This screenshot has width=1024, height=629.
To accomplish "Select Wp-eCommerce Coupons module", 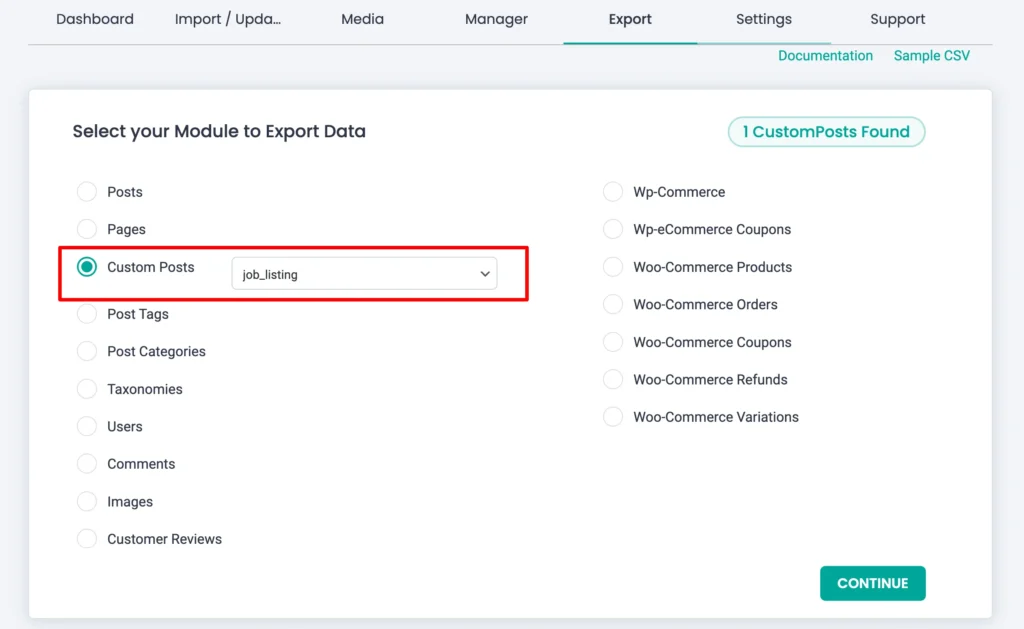I will [613, 230].
